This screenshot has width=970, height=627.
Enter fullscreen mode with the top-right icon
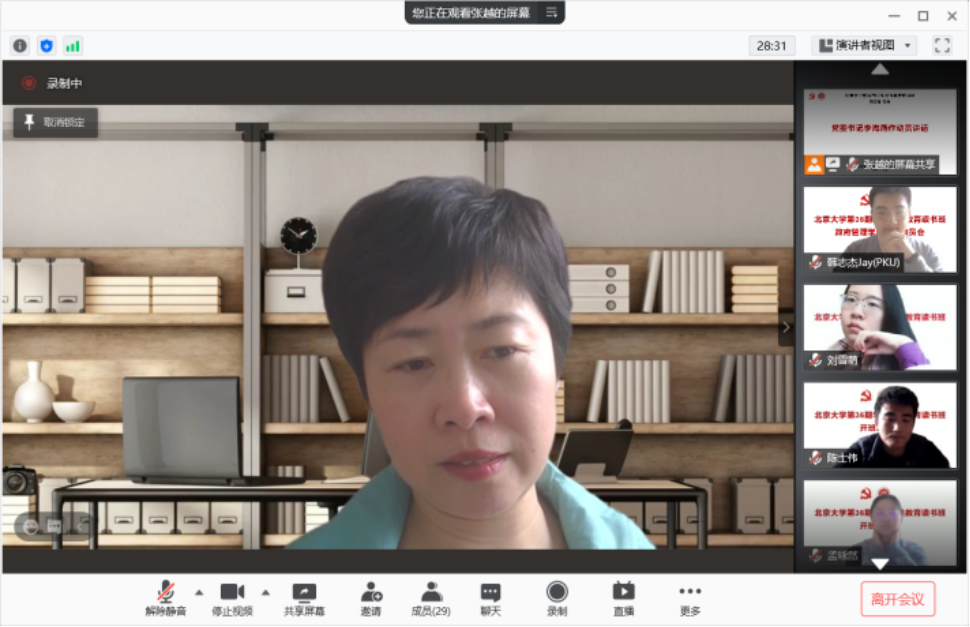(941, 45)
